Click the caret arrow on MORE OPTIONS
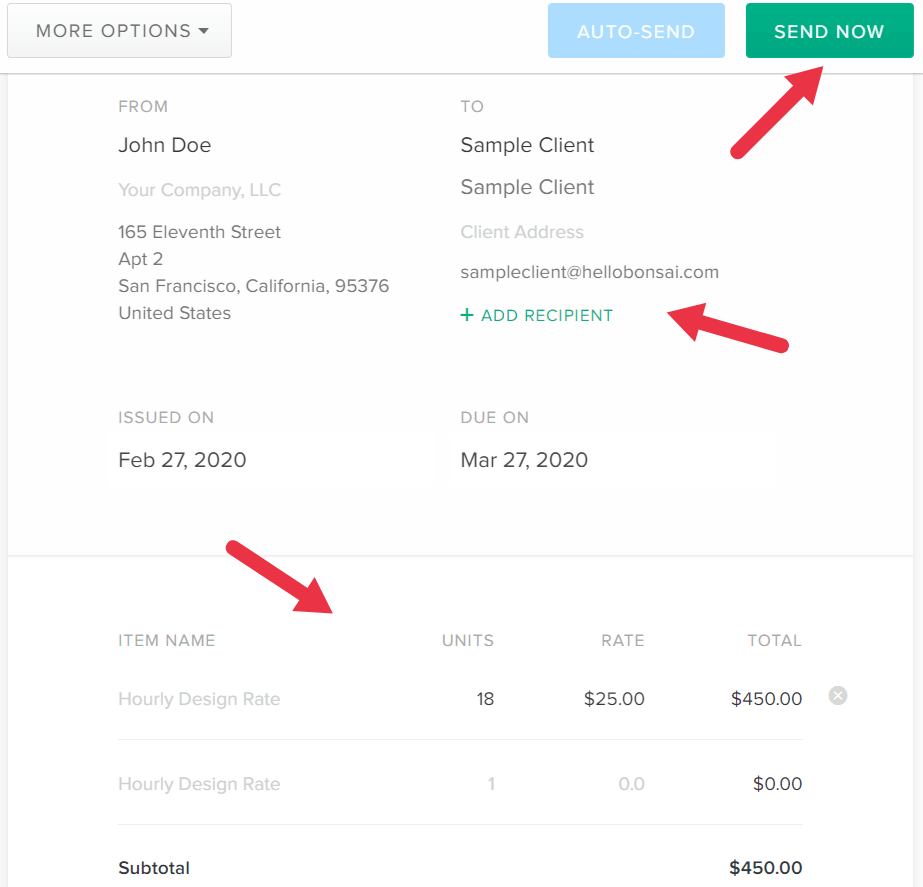 [203, 30]
